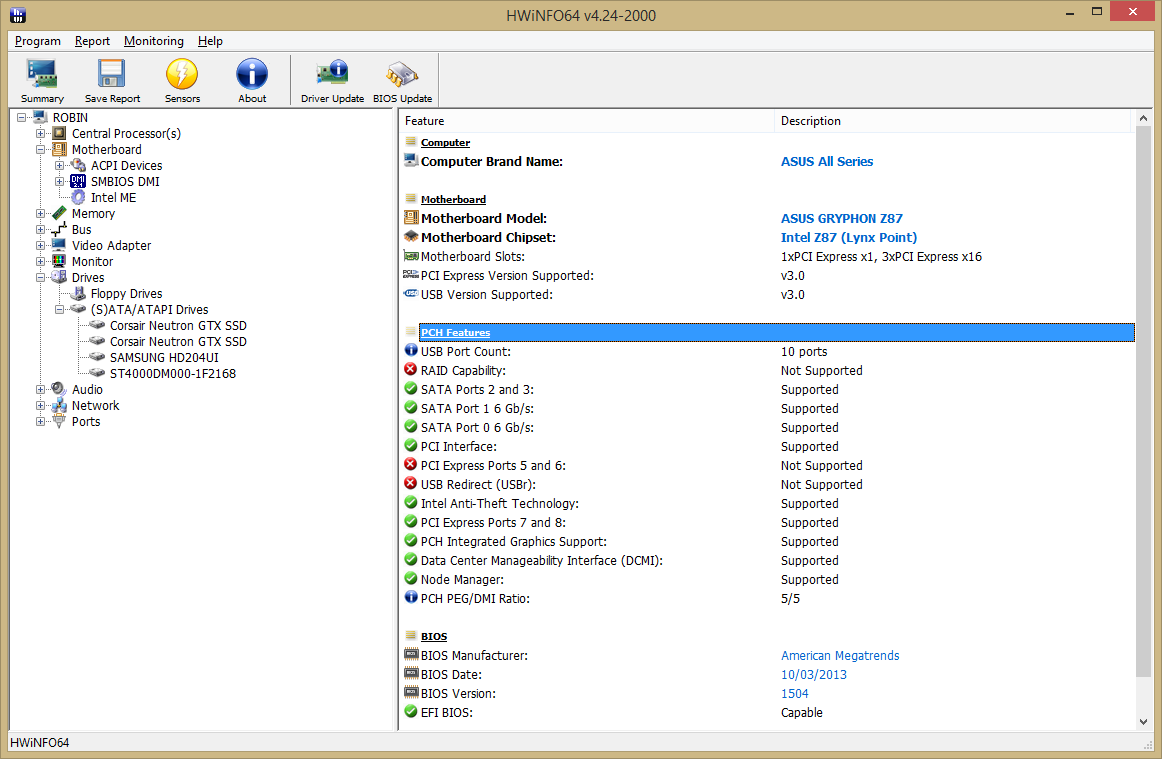Select Central Processor(s) in tree

tap(126, 133)
